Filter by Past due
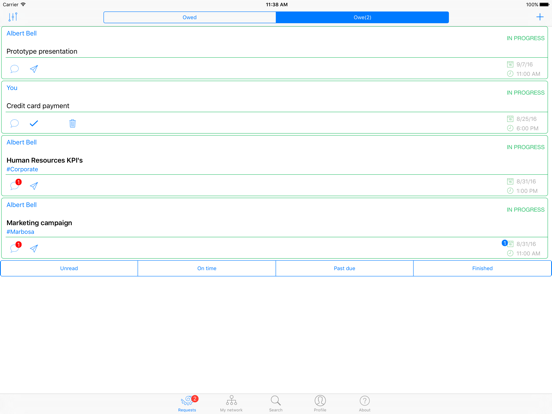This screenshot has width=552, height=414. click(x=344, y=268)
